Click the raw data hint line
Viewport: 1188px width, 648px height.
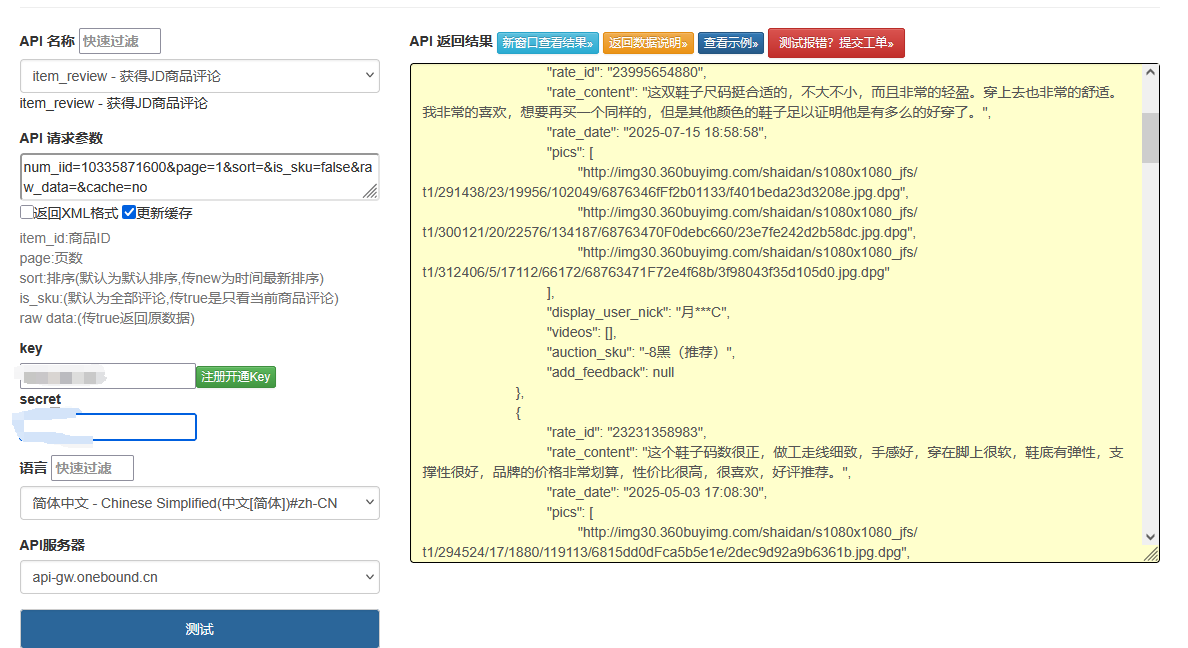(108, 318)
